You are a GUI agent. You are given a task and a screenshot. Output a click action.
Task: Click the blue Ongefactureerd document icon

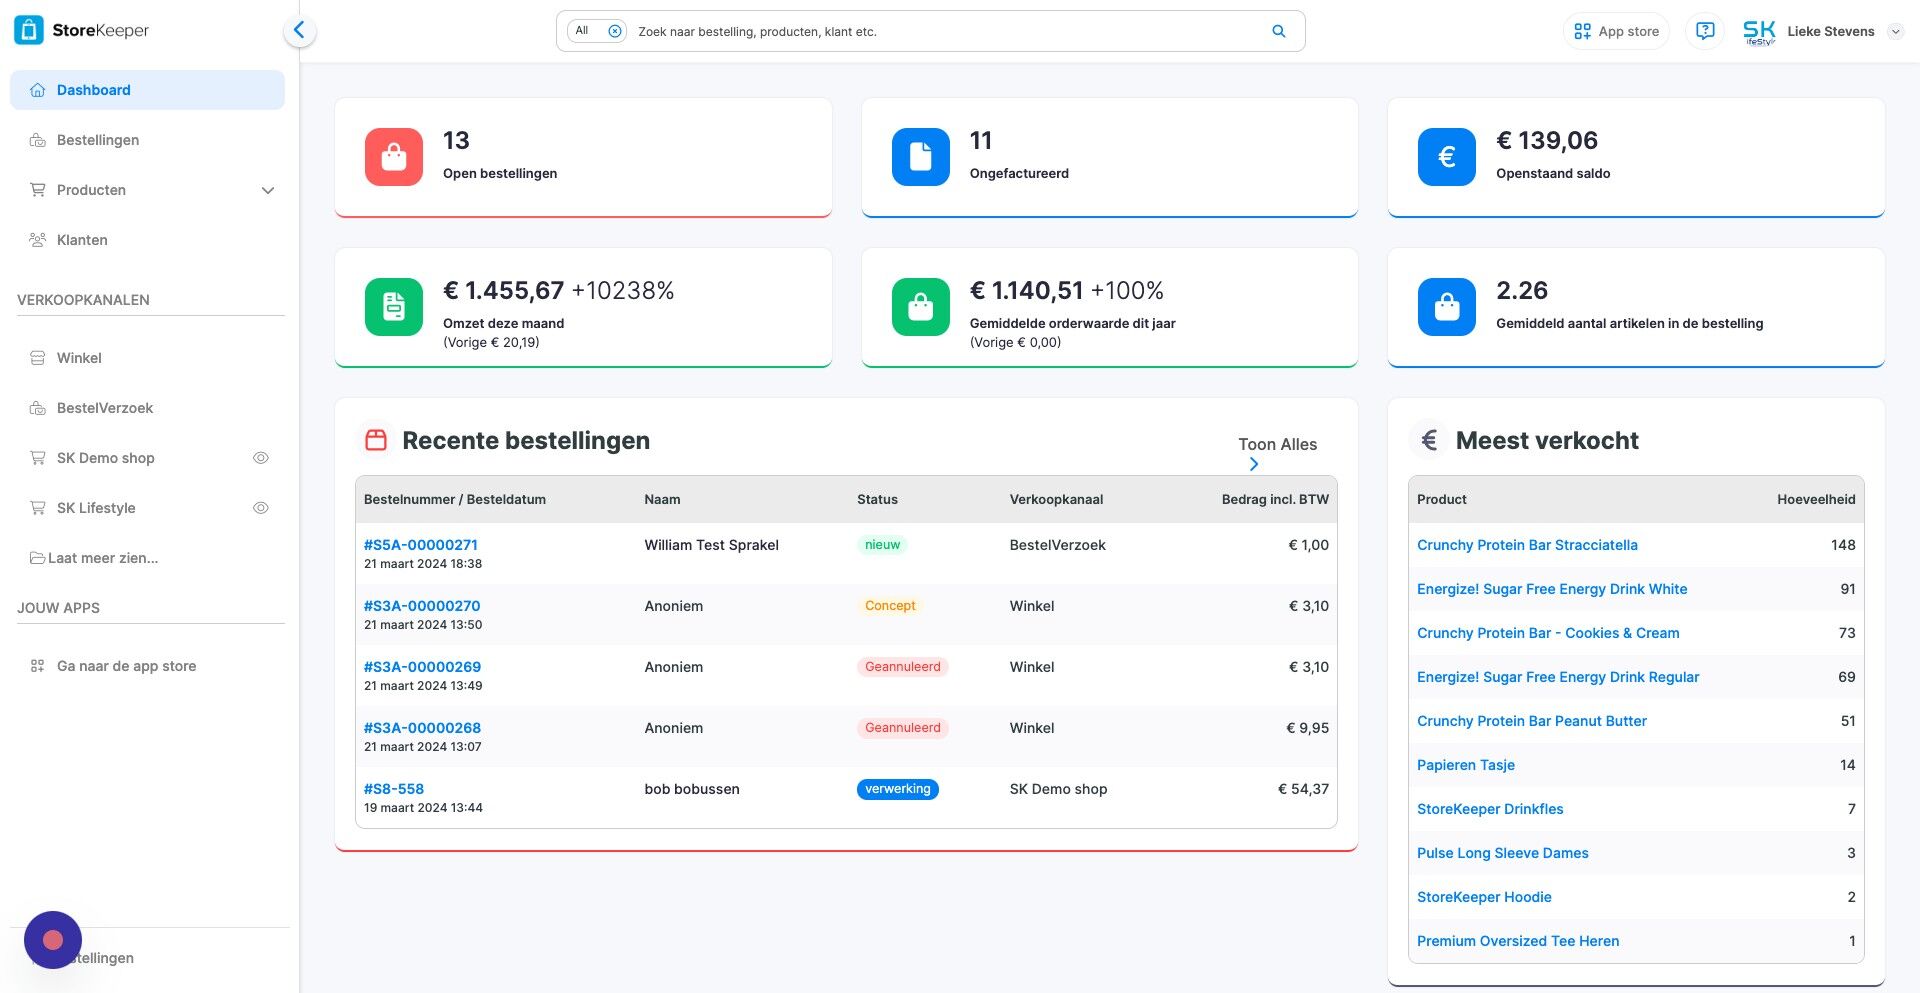point(920,157)
